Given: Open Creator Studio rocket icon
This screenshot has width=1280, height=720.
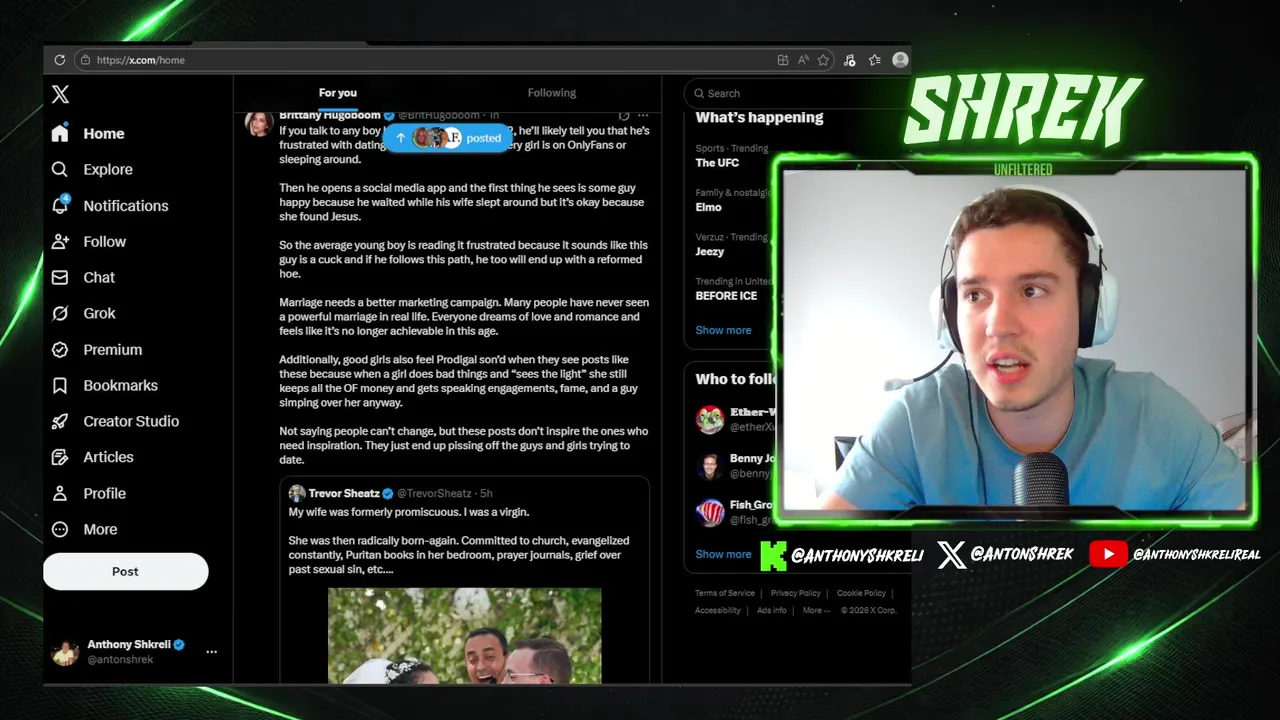Looking at the screenshot, I should pyautogui.click(x=60, y=421).
